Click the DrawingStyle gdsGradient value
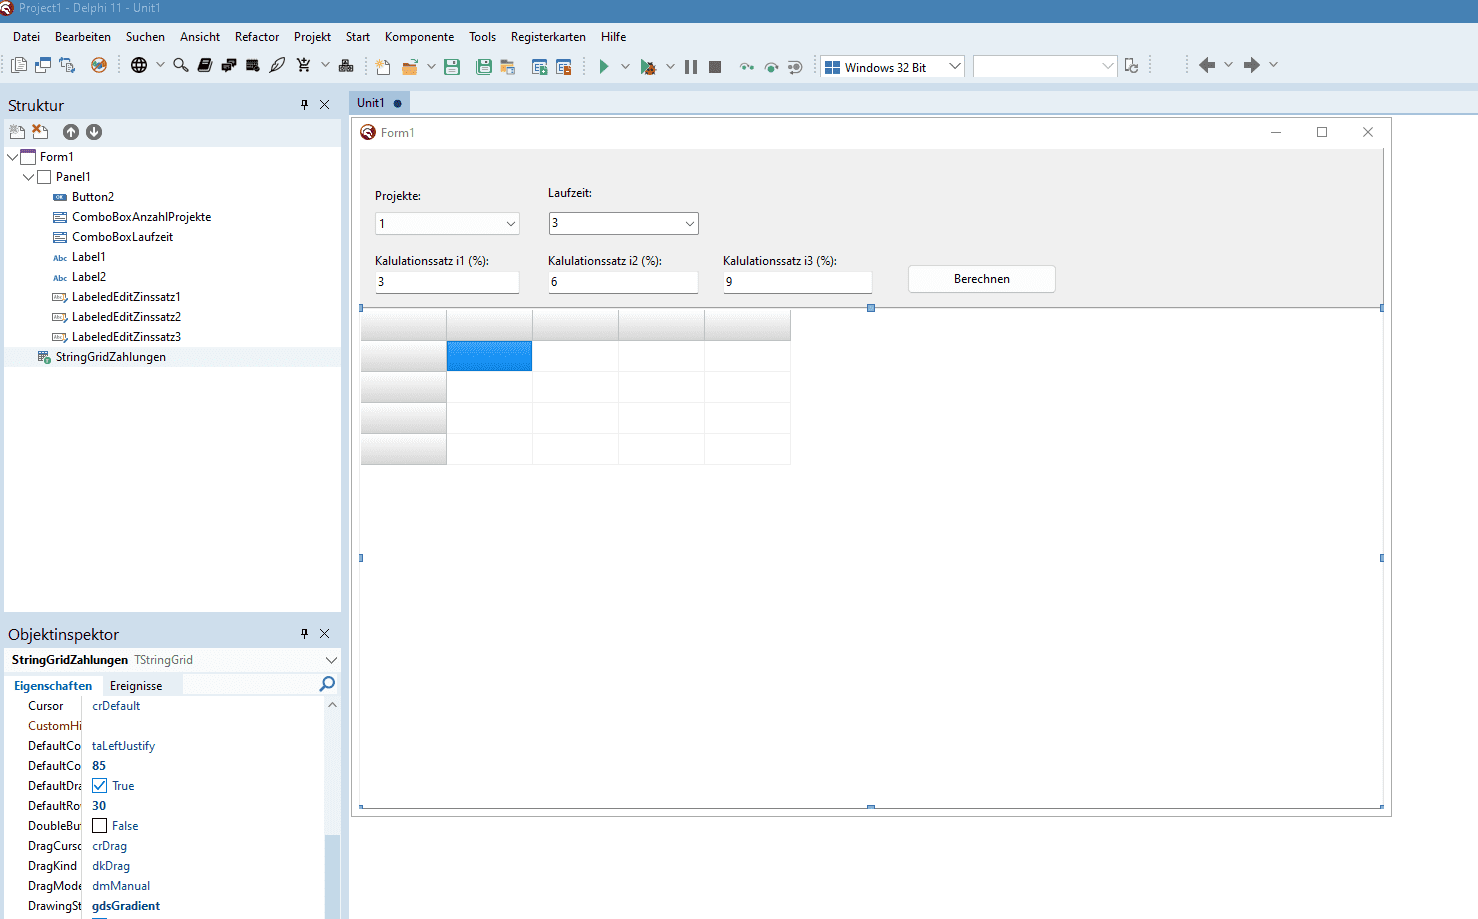The width and height of the screenshot is (1478, 919). (x=126, y=906)
